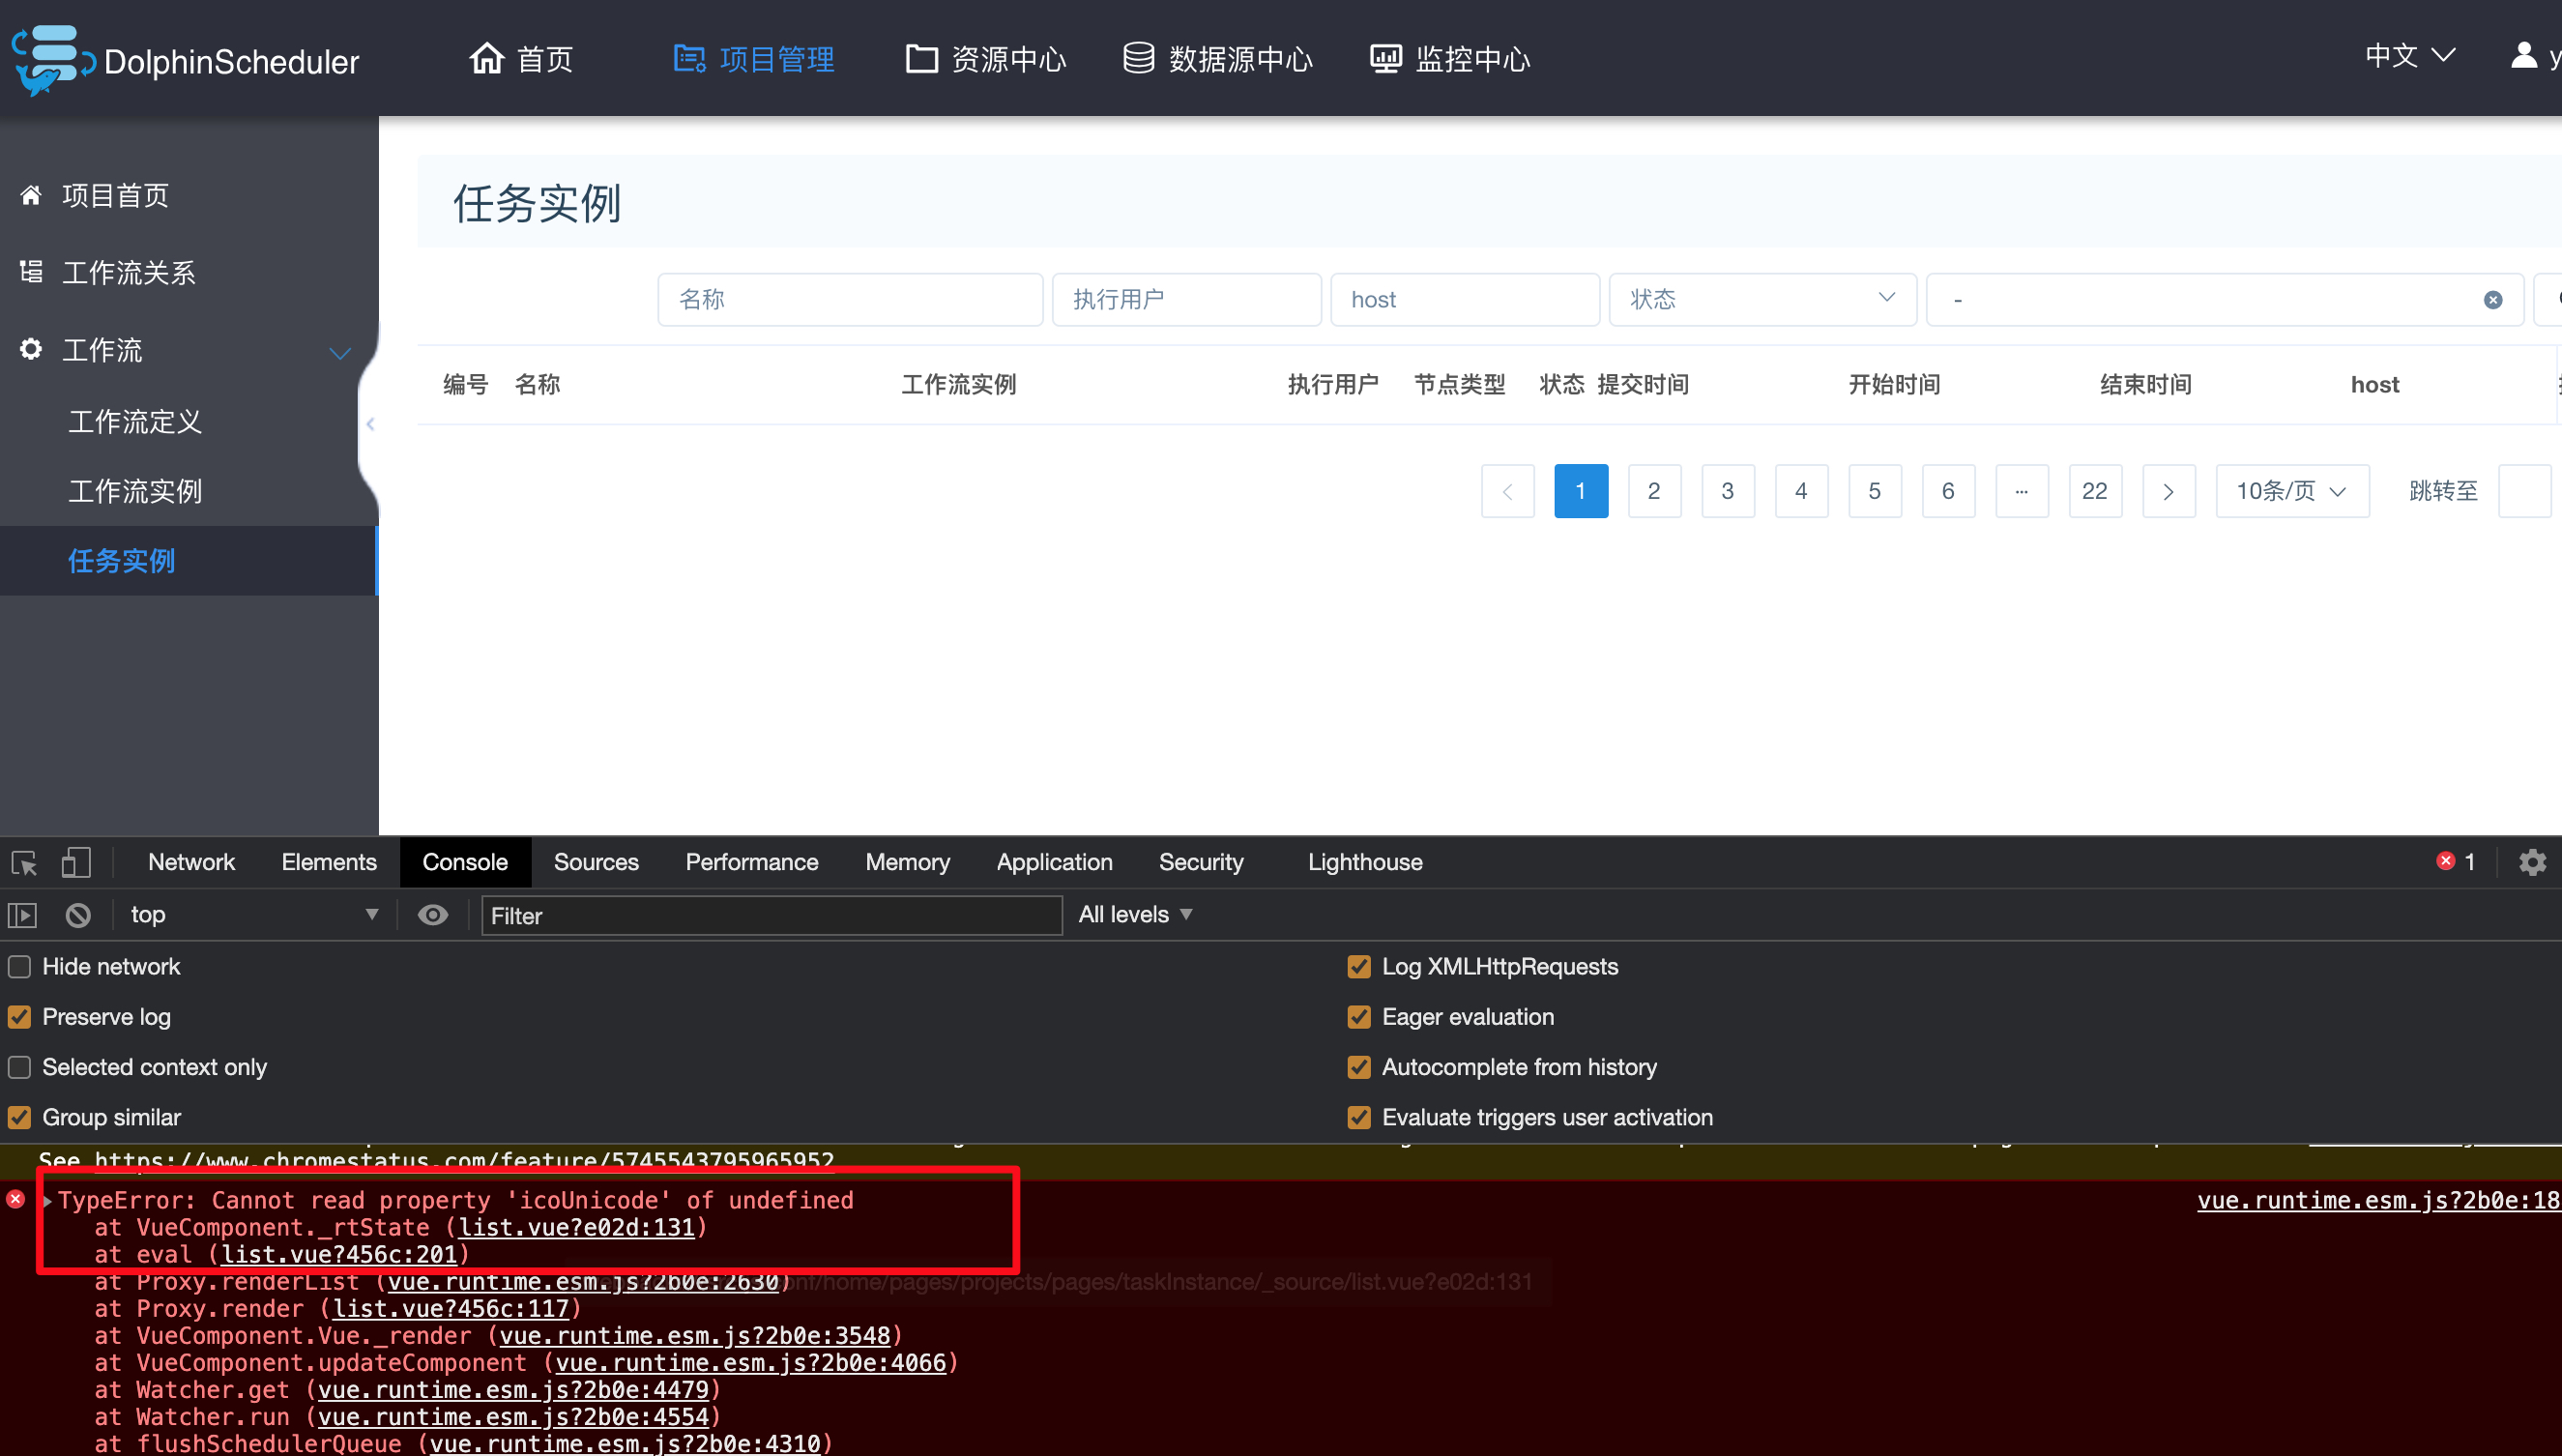Clear console with the ban icon
Image resolution: width=2562 pixels, height=1456 pixels.
(x=78, y=915)
